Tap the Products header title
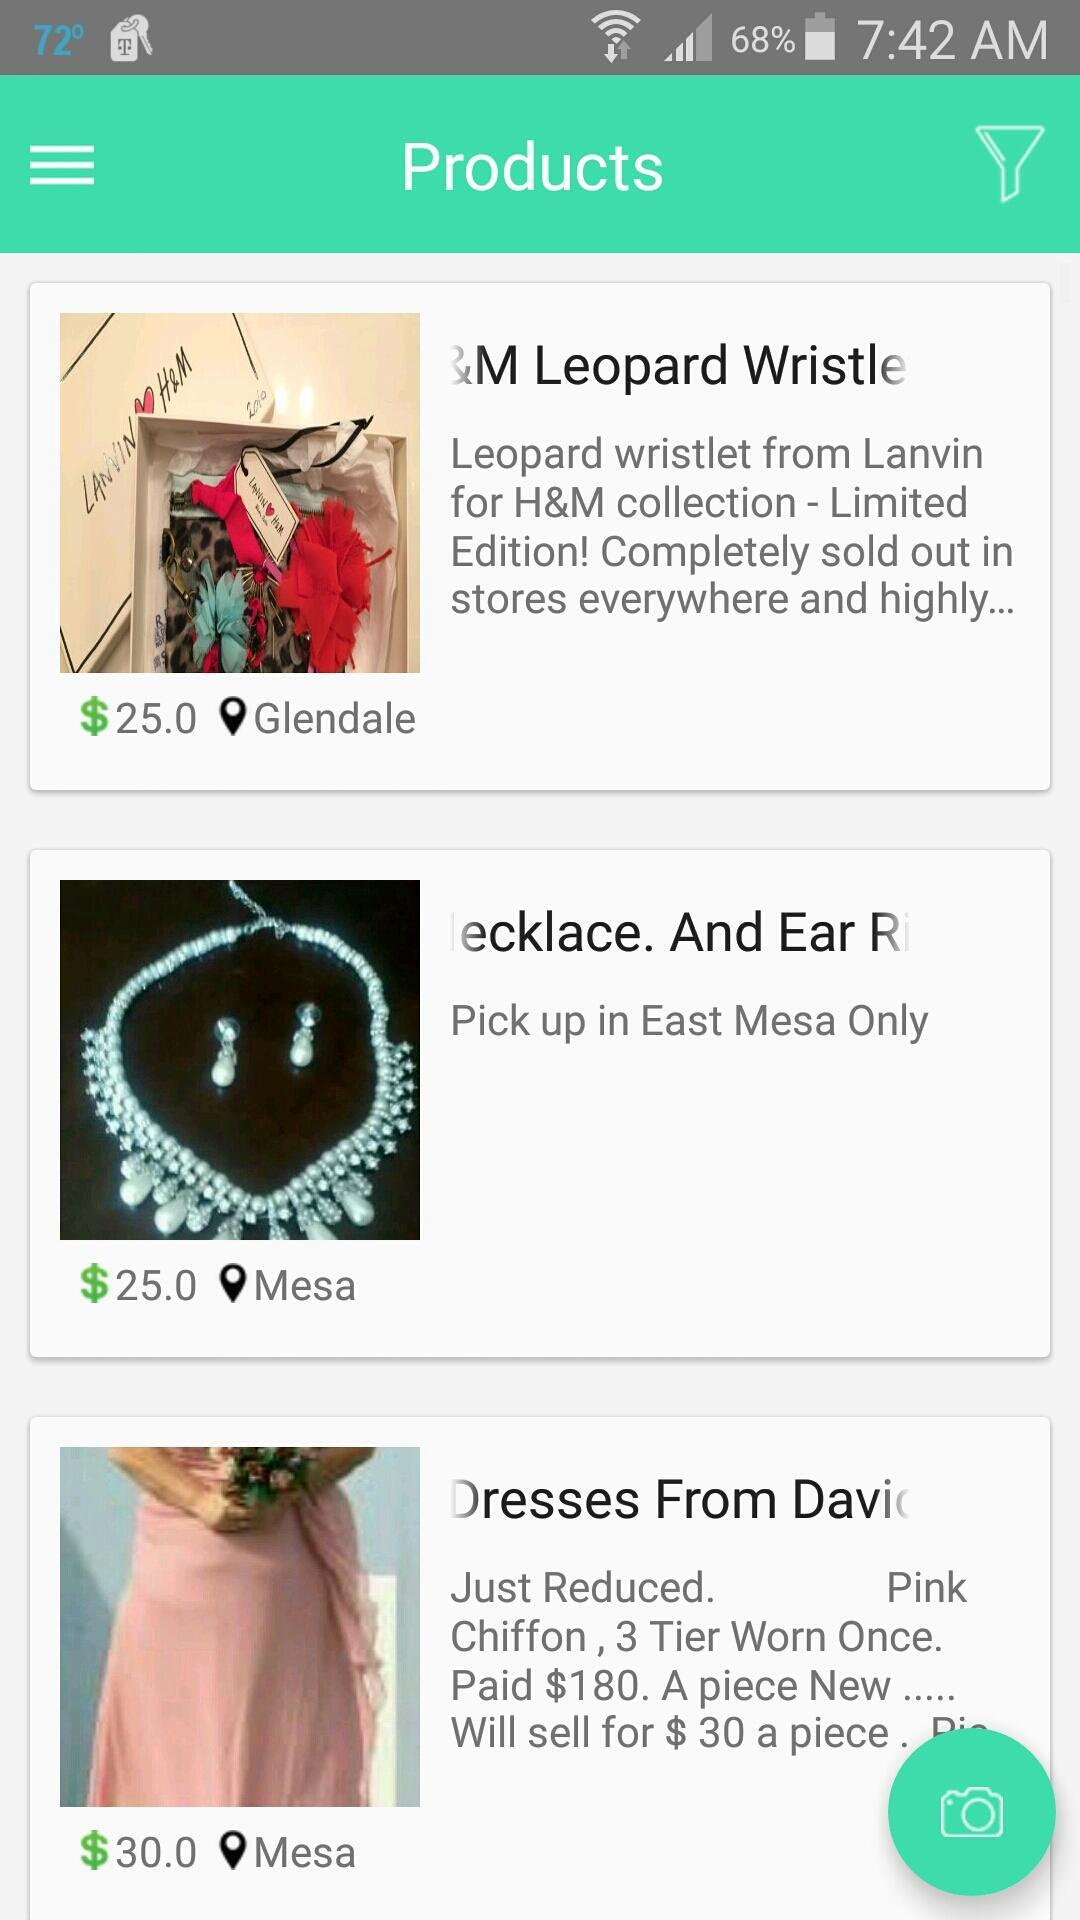The width and height of the screenshot is (1080, 1920). [x=532, y=166]
